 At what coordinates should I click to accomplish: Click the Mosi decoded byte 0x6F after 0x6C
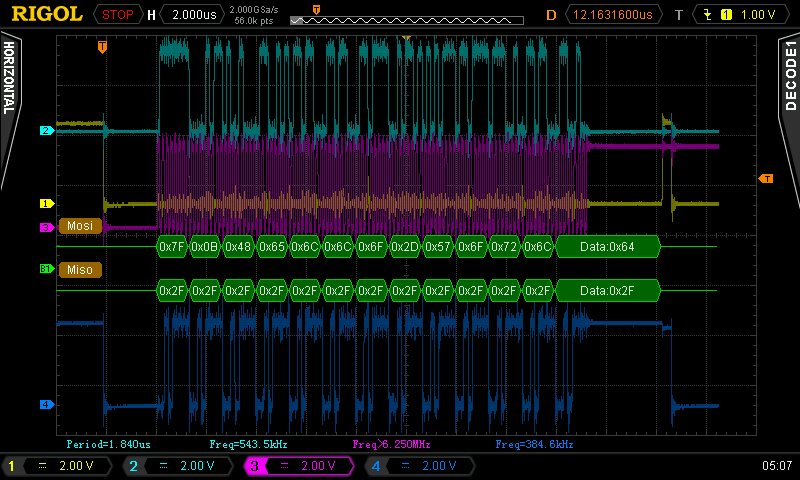tap(370, 246)
